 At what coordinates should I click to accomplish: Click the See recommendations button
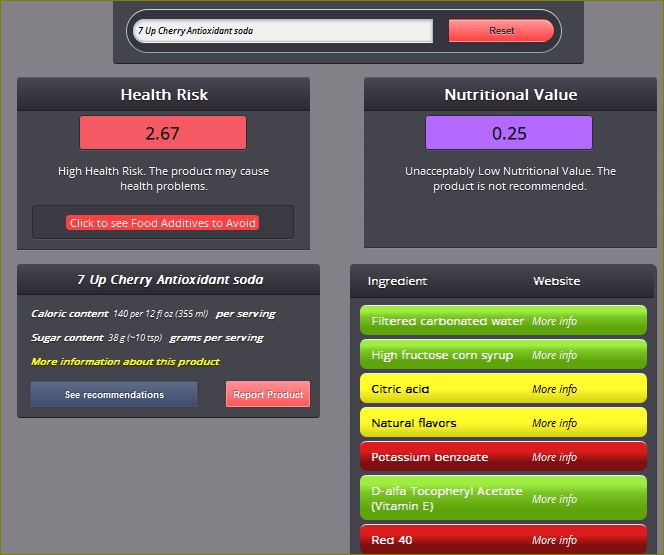pos(114,395)
